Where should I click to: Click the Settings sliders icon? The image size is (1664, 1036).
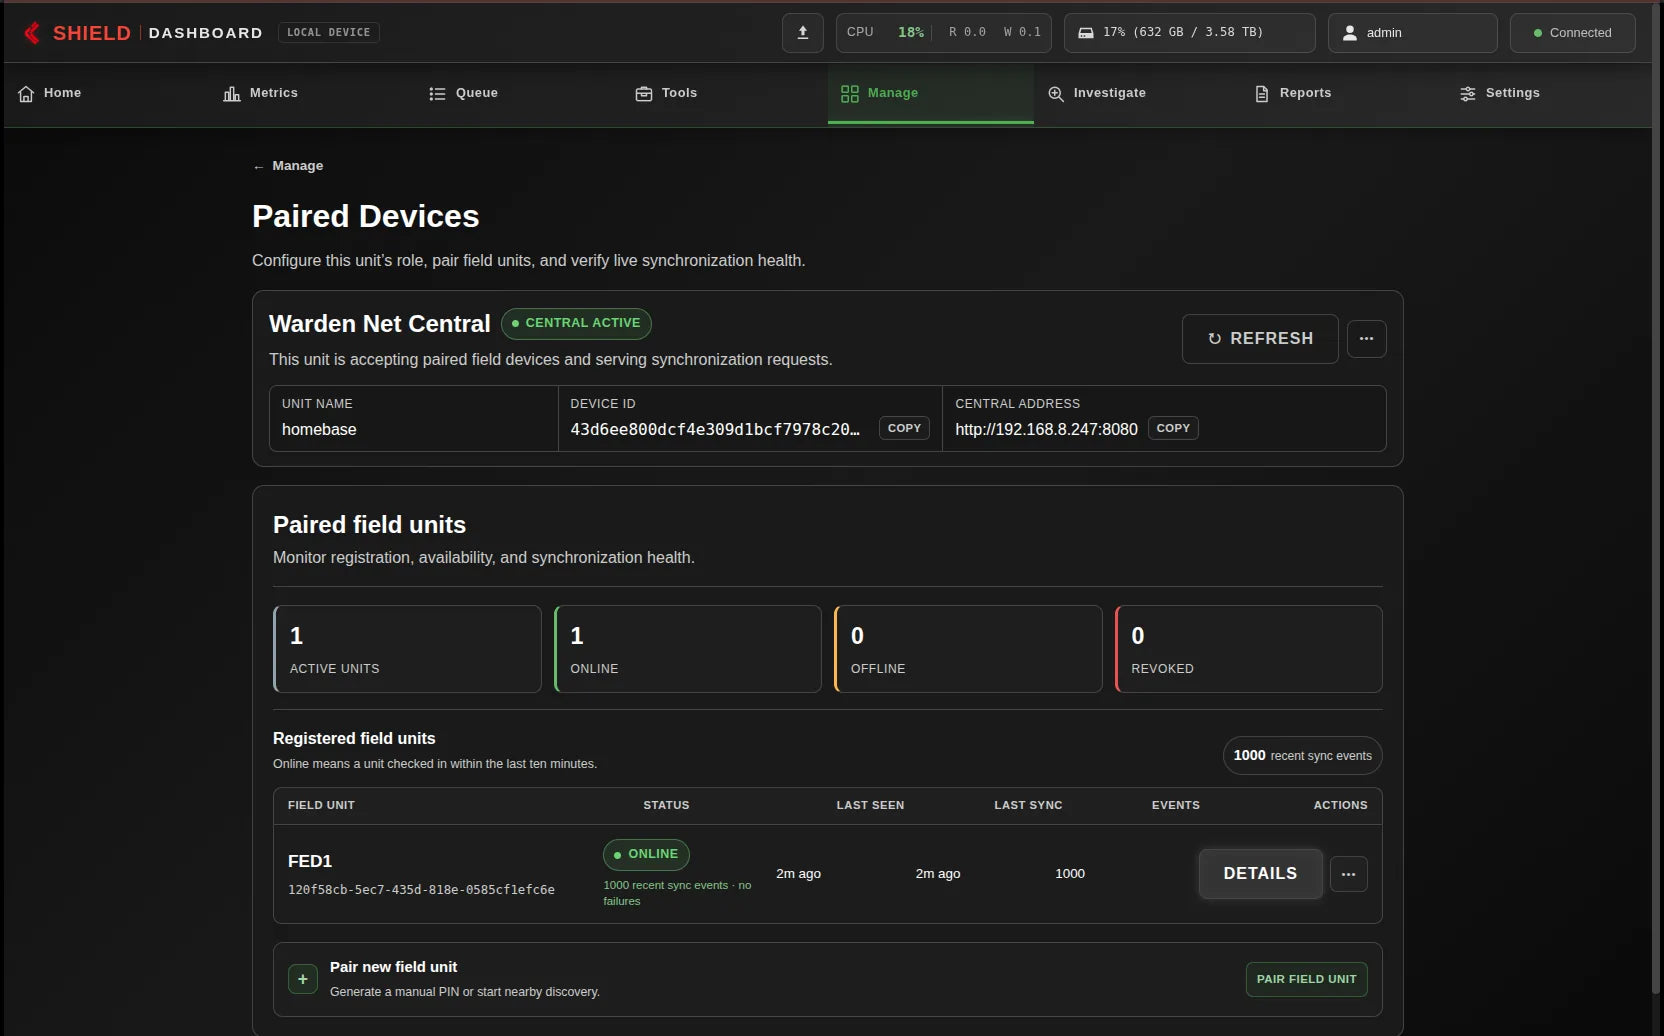coord(1467,93)
